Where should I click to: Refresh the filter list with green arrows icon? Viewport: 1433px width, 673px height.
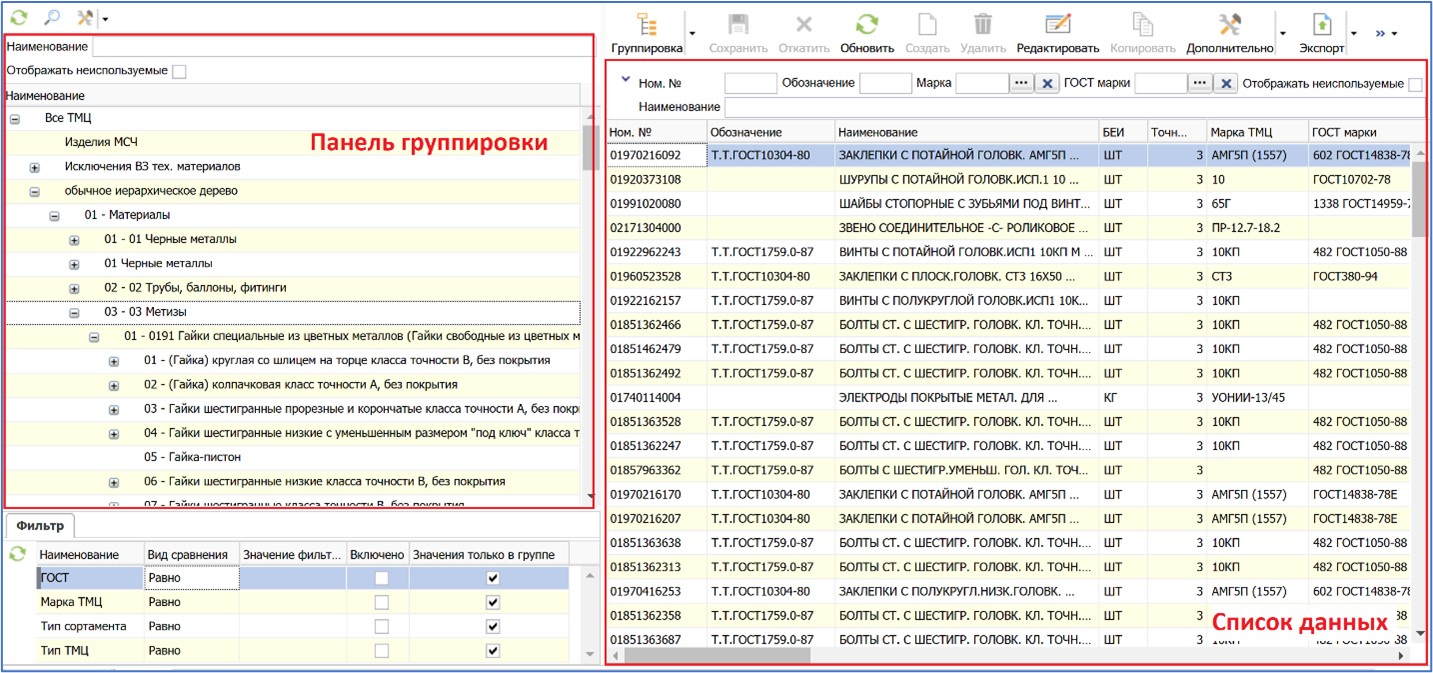pyautogui.click(x=18, y=554)
